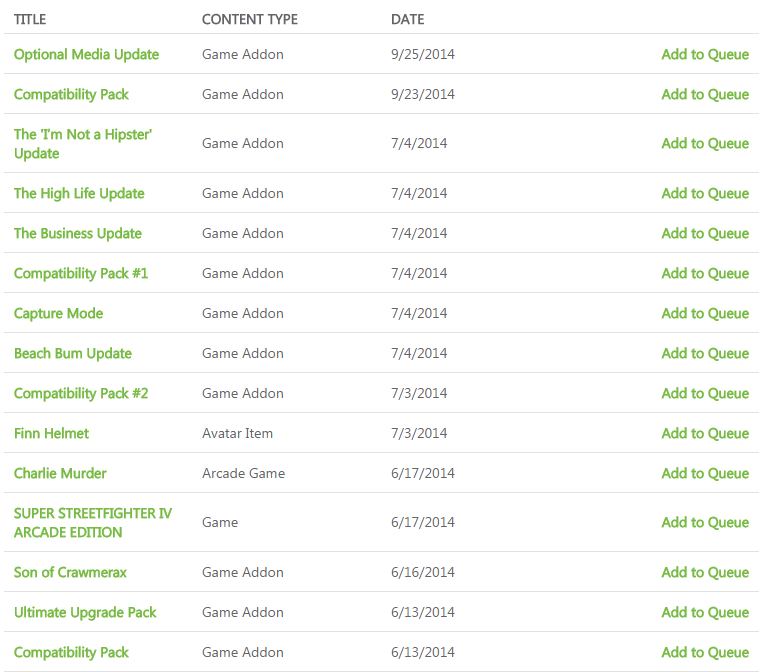Open Compatibility Pack #1 link
Image resolution: width=765 pixels, height=672 pixels.
[81, 273]
